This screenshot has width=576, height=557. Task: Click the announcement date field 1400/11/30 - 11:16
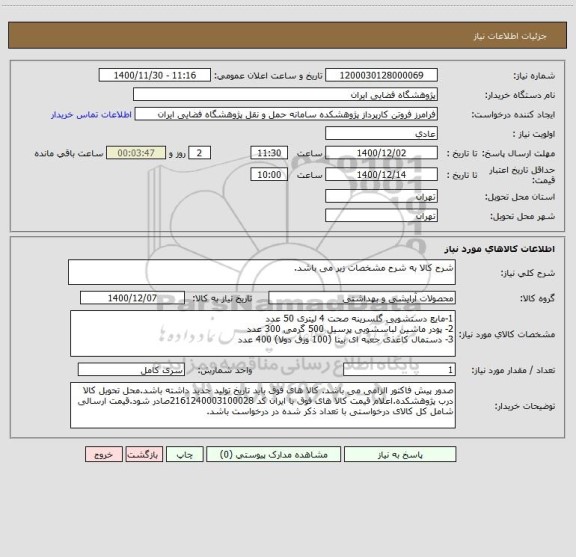(155, 75)
